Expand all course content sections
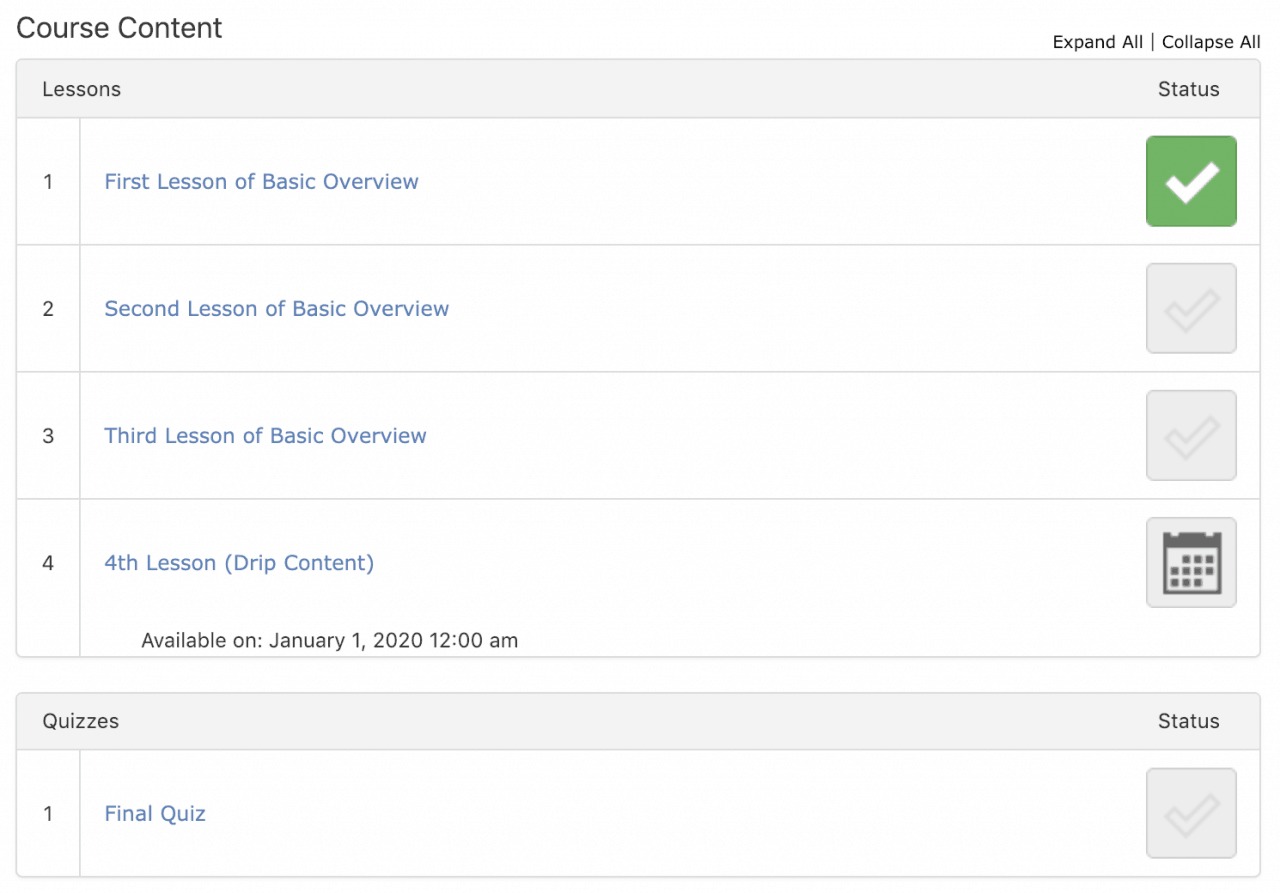The image size is (1280, 893). (1097, 42)
